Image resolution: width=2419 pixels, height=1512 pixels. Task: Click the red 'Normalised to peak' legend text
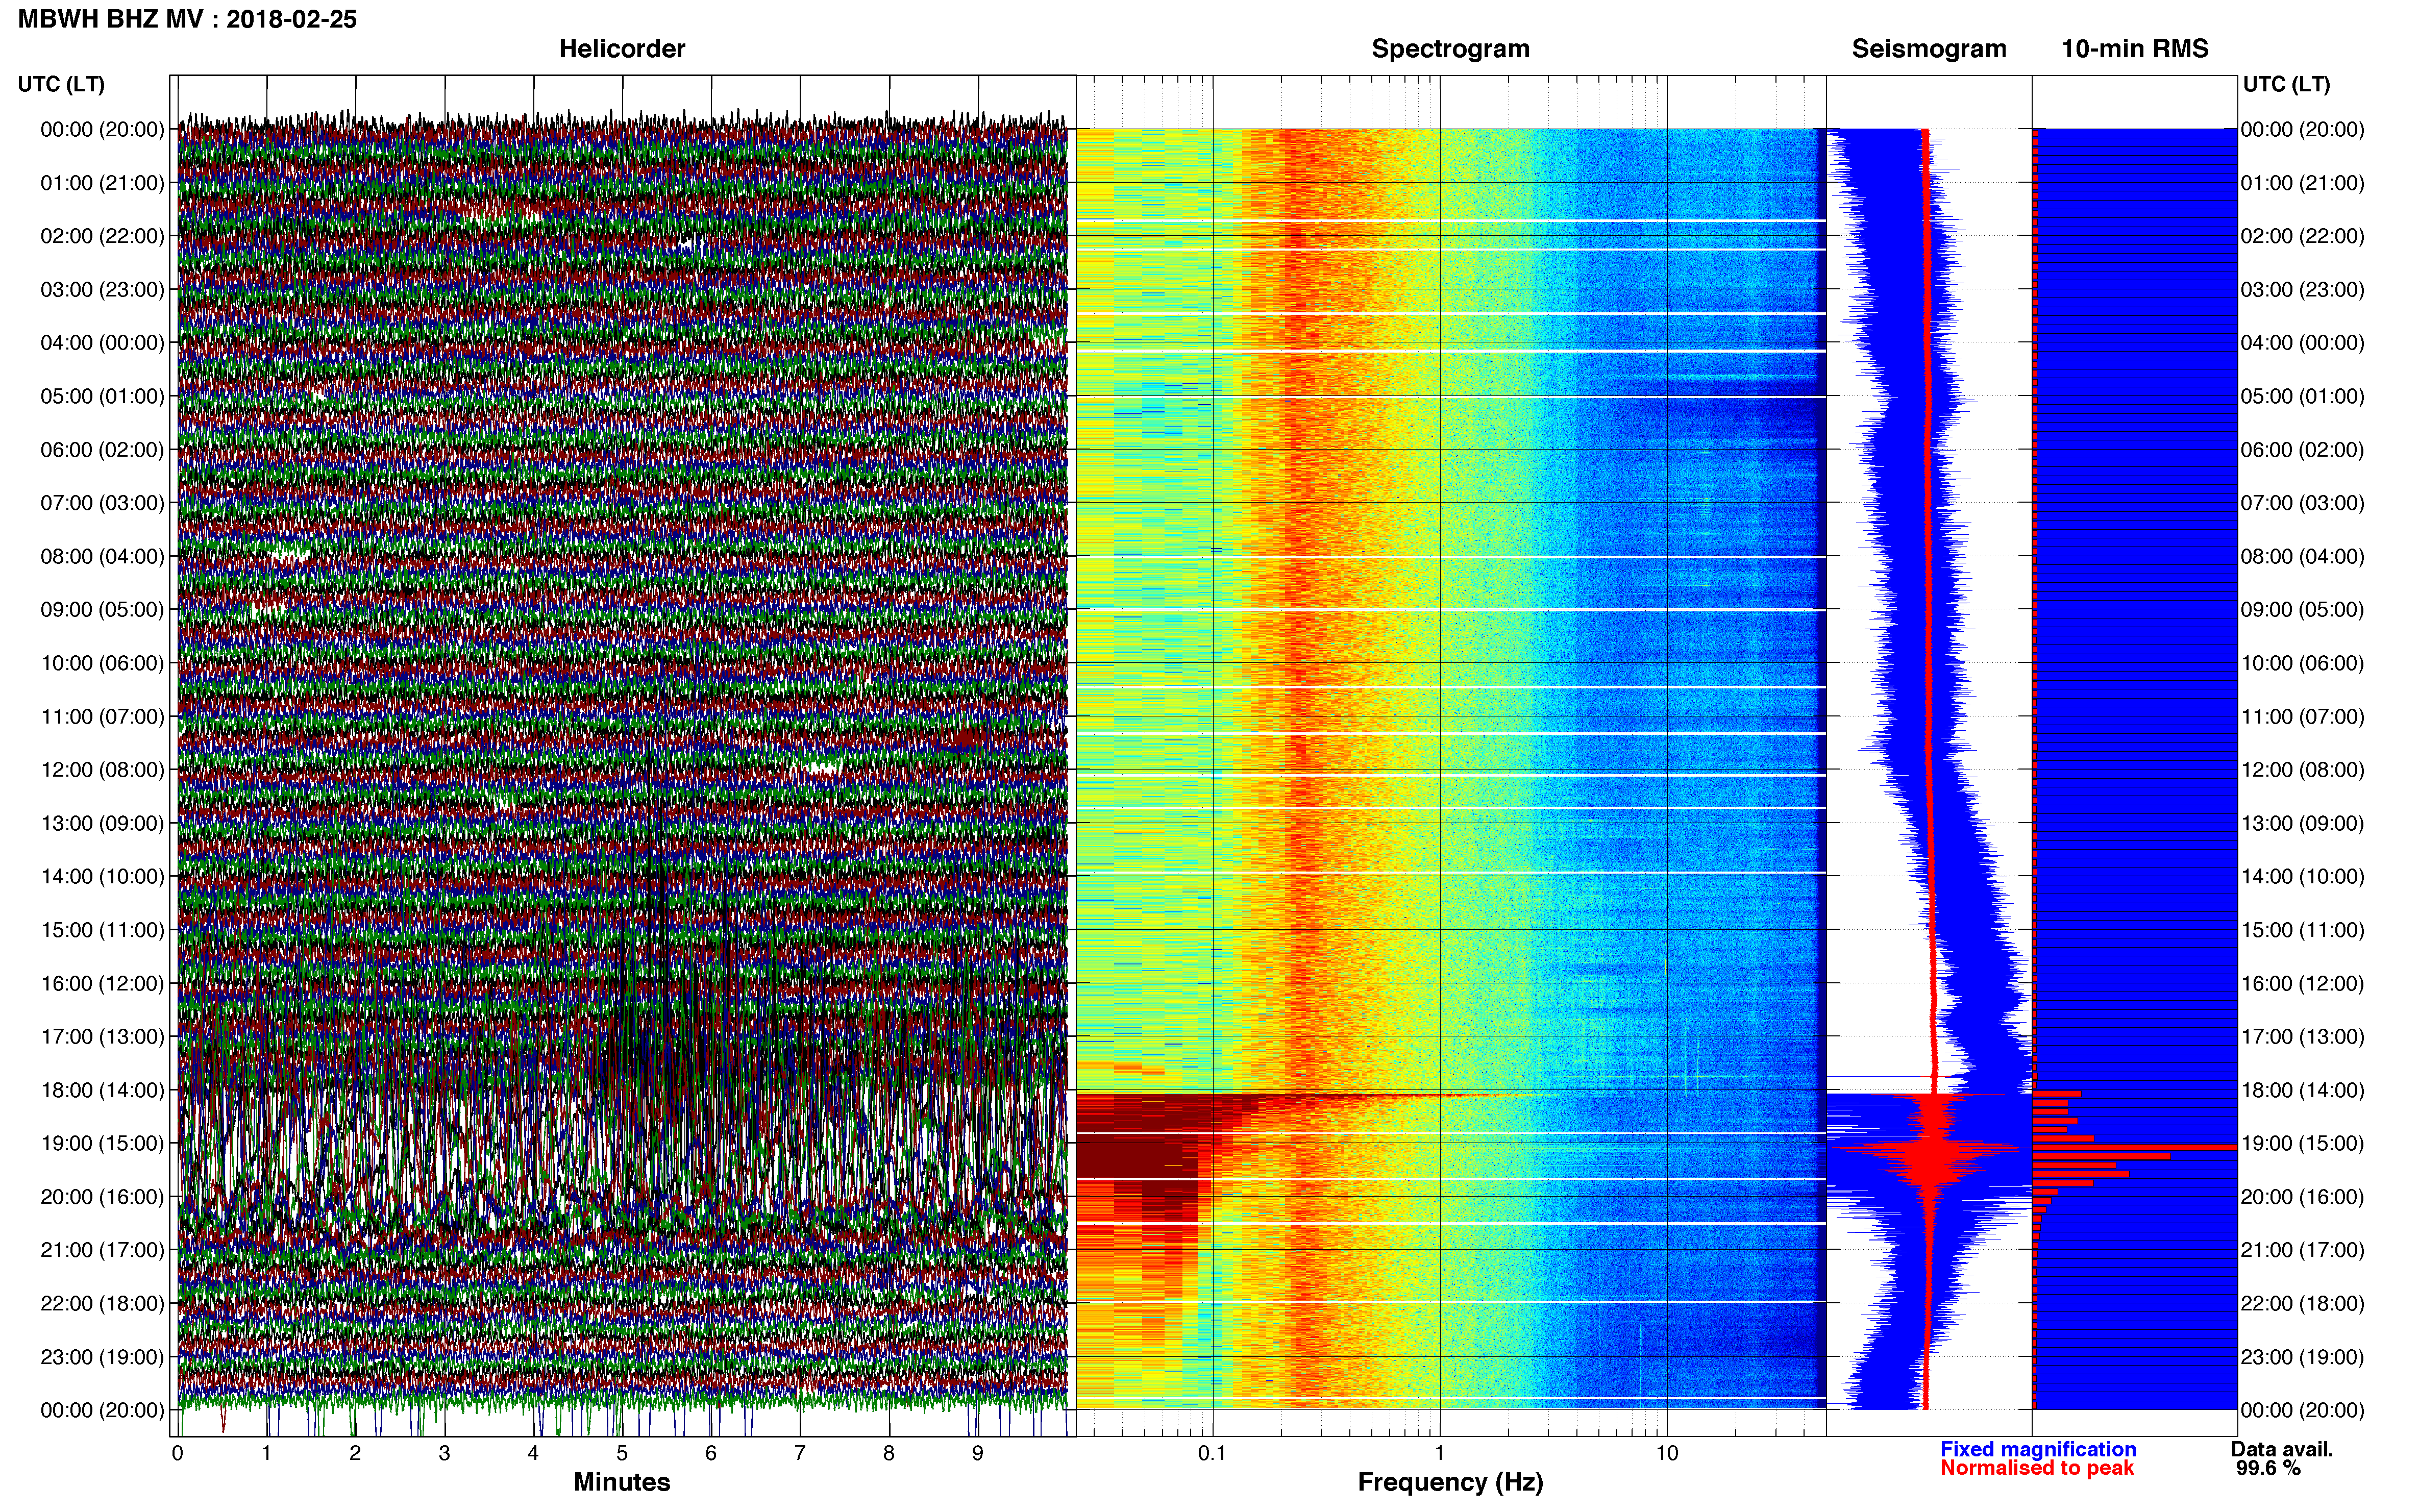[x=2037, y=1468]
